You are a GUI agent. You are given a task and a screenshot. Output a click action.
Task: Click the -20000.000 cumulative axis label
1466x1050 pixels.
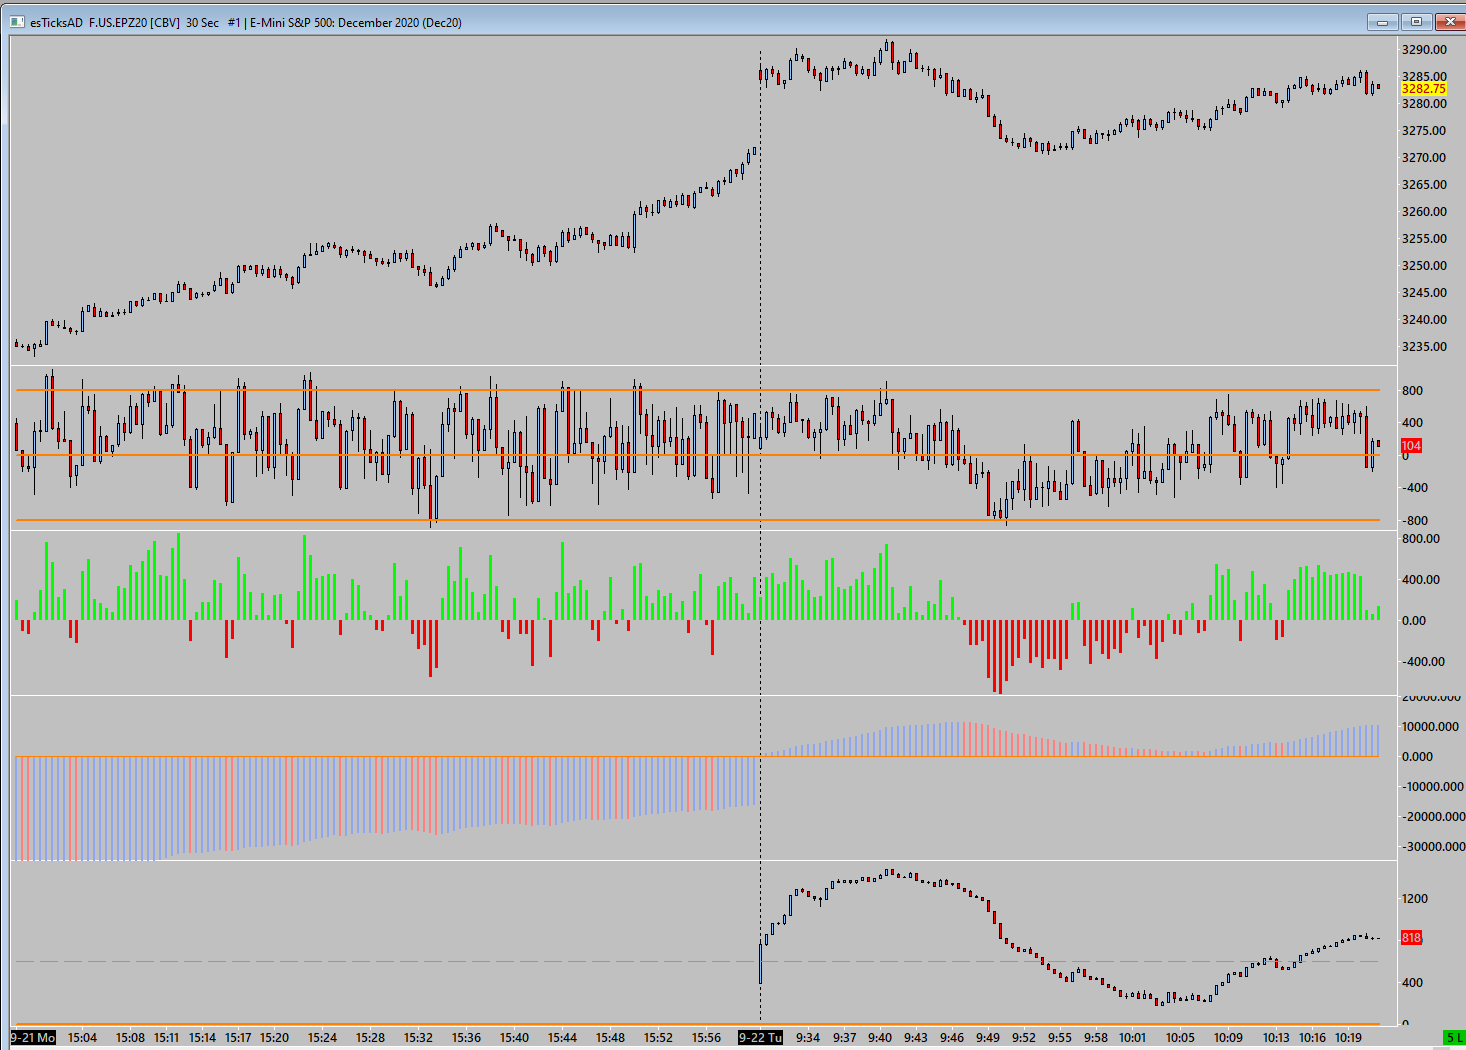pos(1431,817)
